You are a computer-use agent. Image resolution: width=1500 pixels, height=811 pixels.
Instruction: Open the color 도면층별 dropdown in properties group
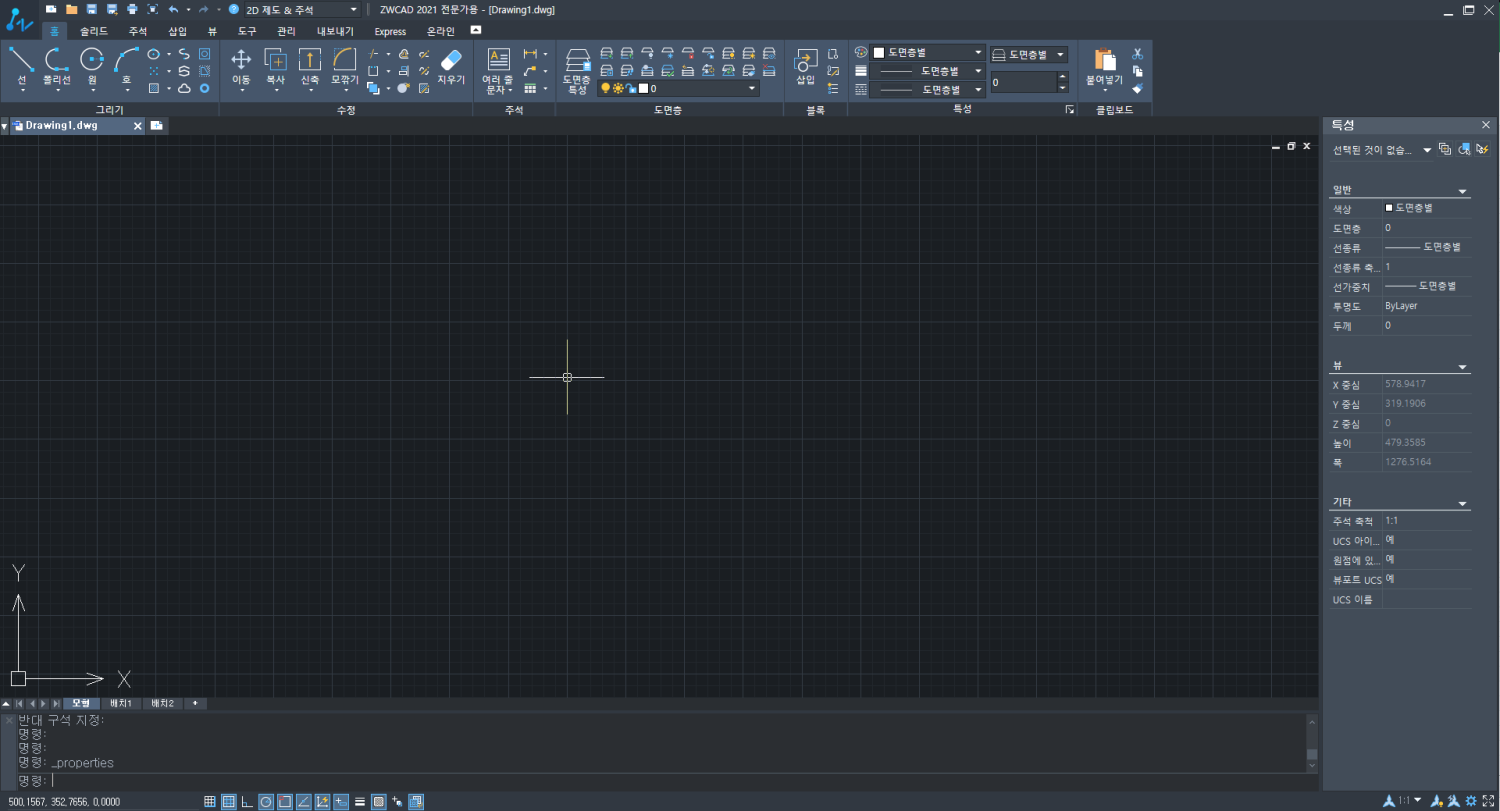[928, 52]
